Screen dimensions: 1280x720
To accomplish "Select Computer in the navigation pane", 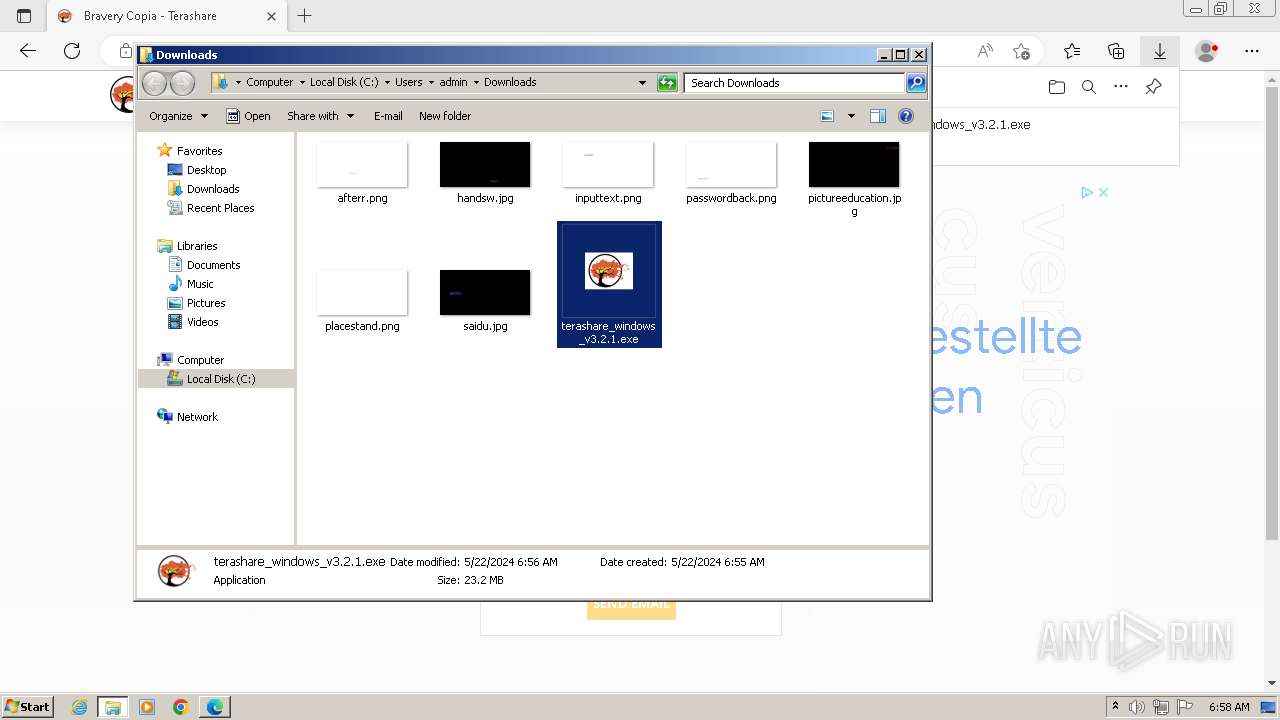I will tap(190, 360).
